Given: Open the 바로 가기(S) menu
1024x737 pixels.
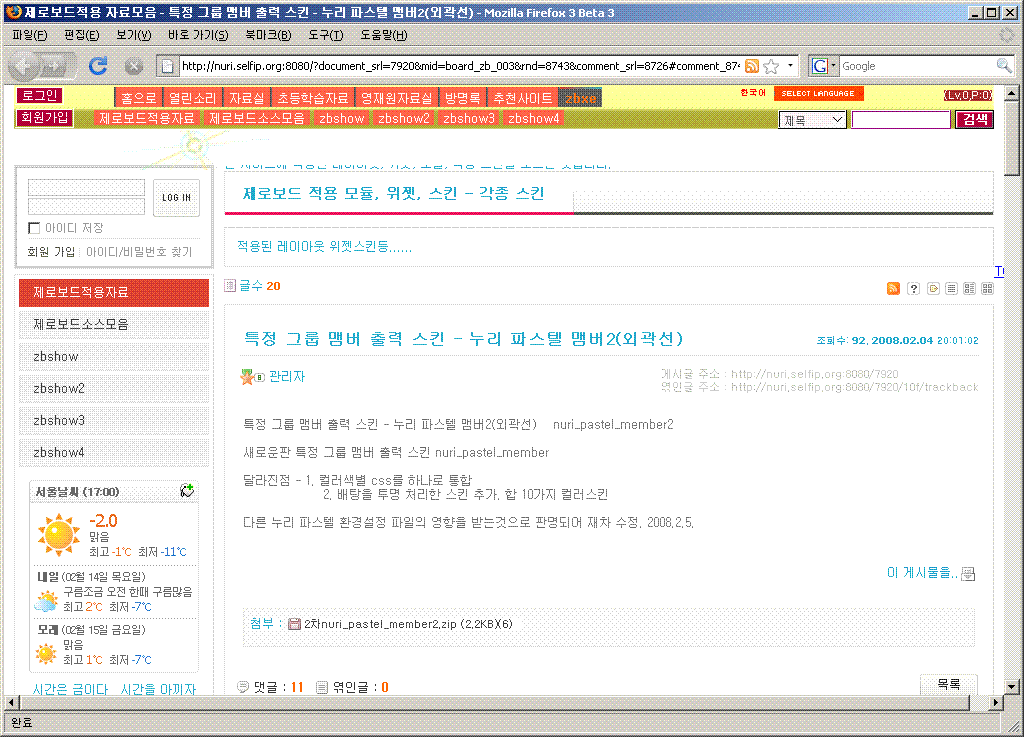Looking at the screenshot, I should (x=198, y=35).
